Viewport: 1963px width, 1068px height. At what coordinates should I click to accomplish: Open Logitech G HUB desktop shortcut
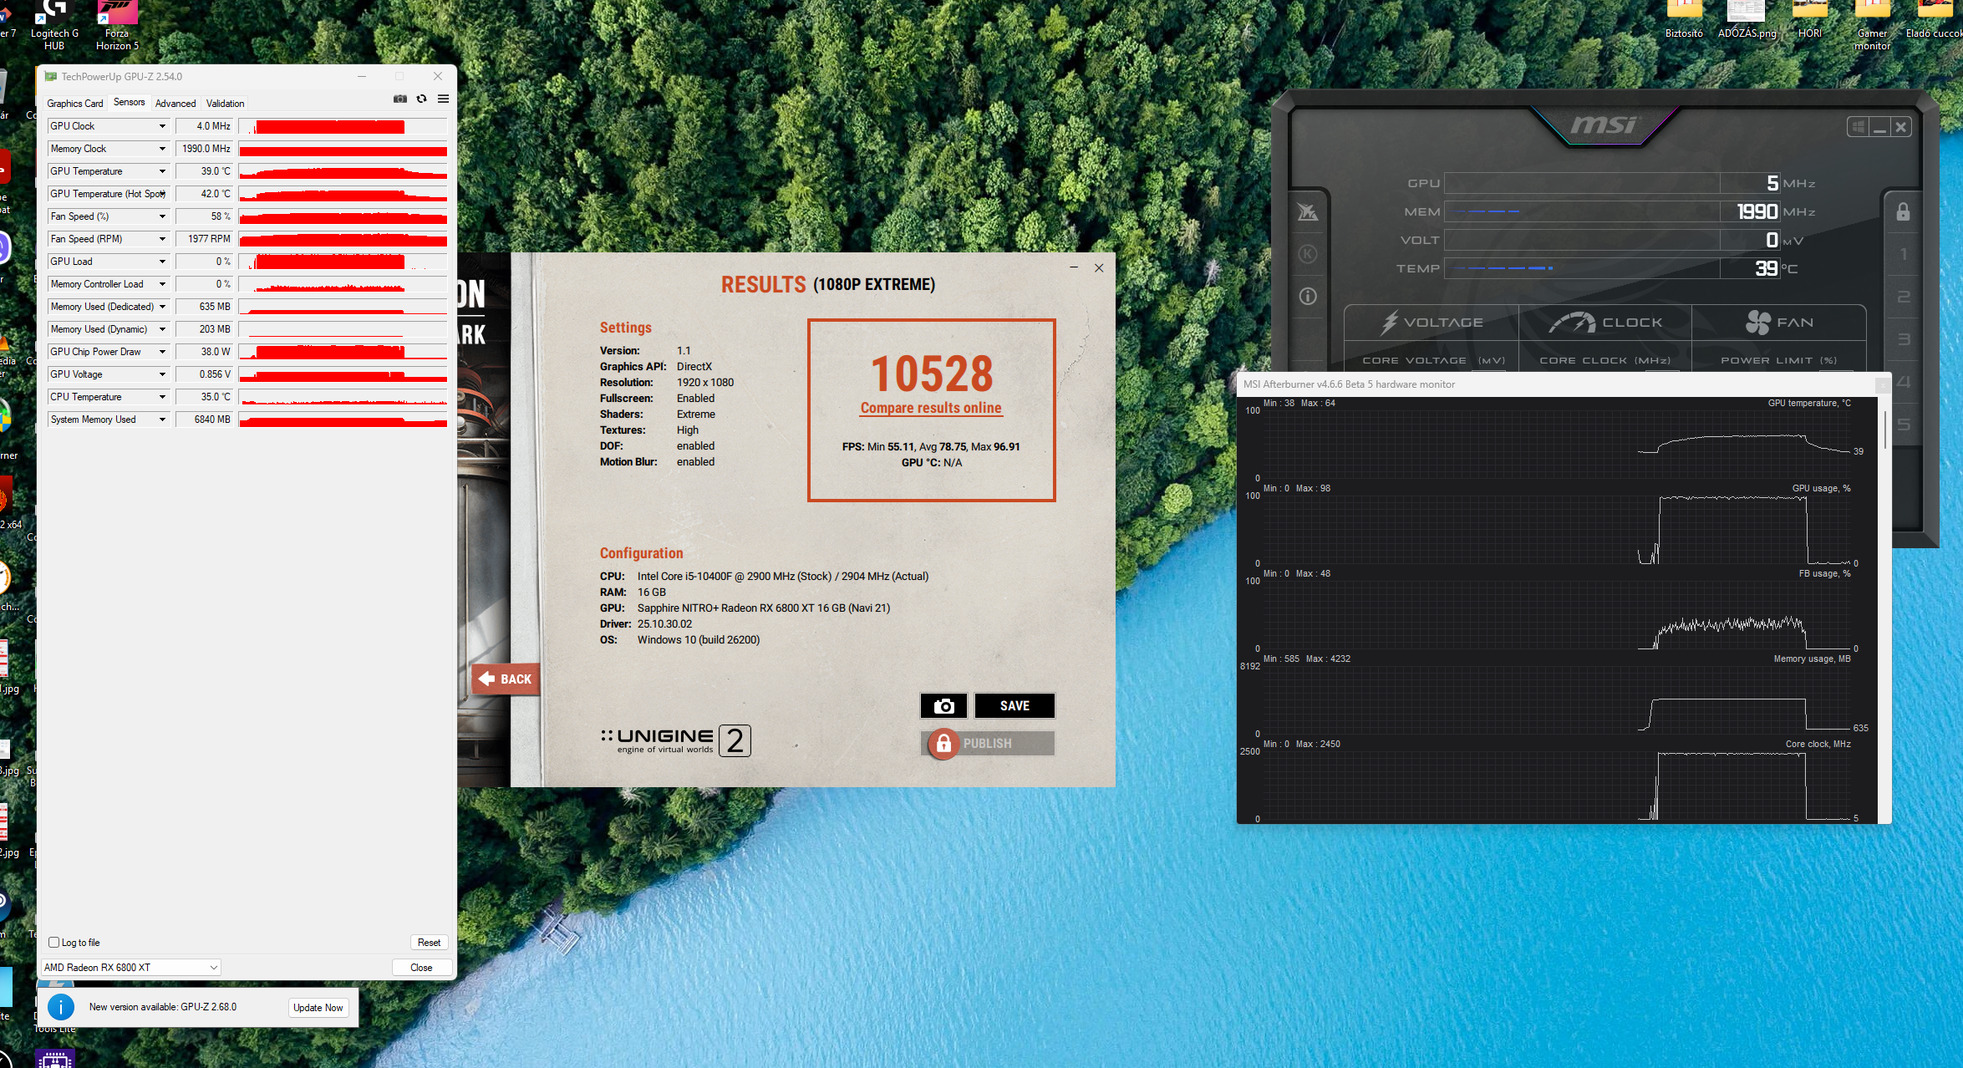(x=54, y=24)
